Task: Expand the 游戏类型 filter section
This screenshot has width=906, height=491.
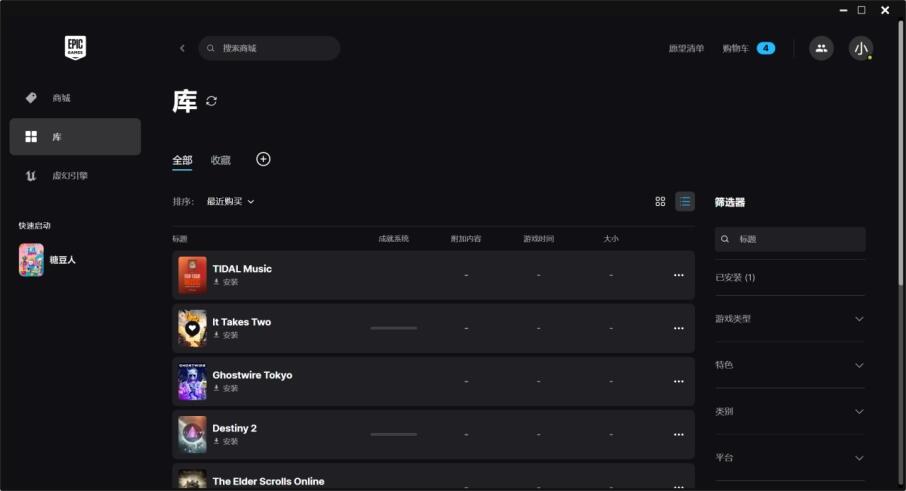Action: tap(790, 319)
